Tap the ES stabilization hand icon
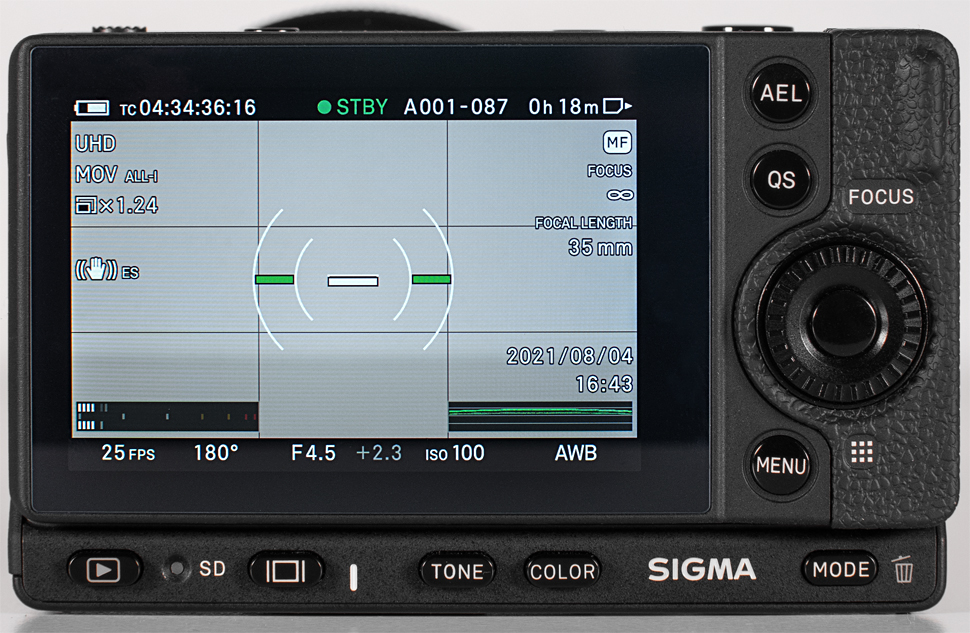The image size is (970, 633). [x=106, y=270]
